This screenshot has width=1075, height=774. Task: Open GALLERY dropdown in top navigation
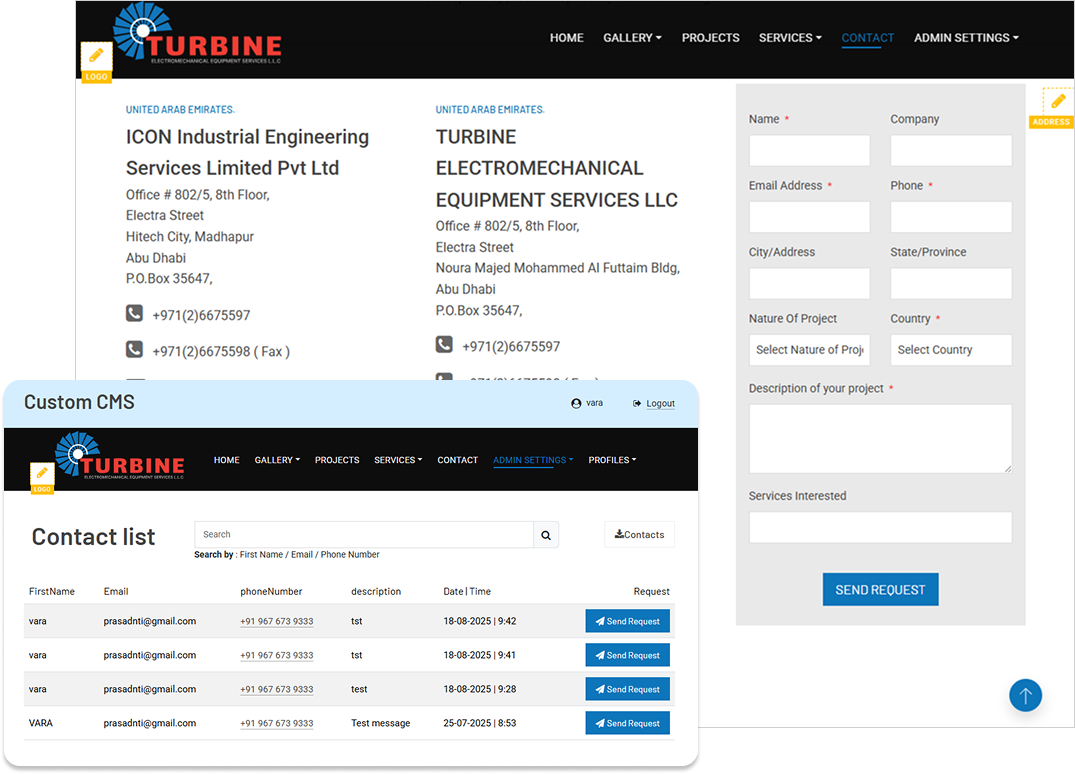pyautogui.click(x=632, y=38)
